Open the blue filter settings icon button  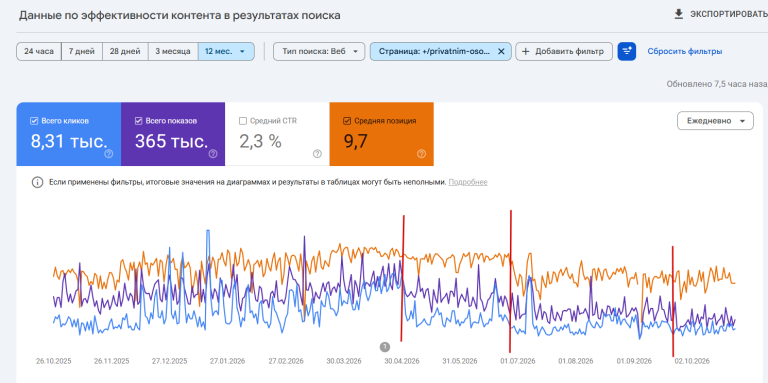pyautogui.click(x=627, y=51)
